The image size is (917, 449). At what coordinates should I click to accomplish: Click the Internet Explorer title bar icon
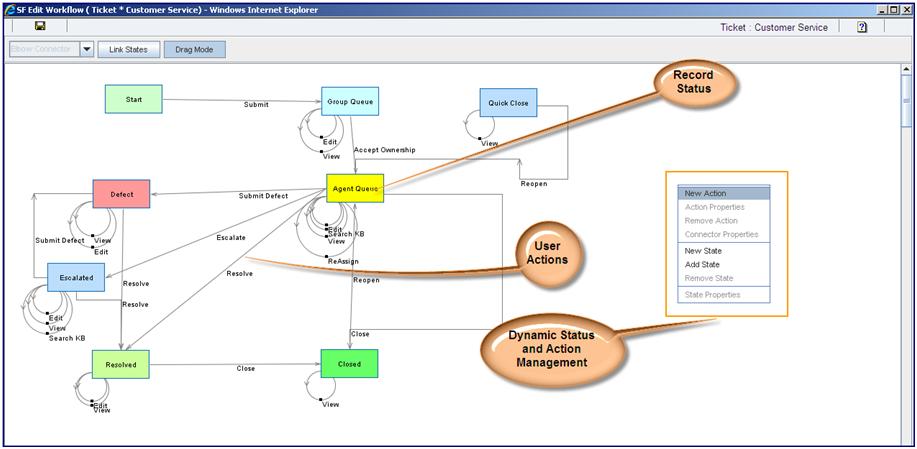10,9
